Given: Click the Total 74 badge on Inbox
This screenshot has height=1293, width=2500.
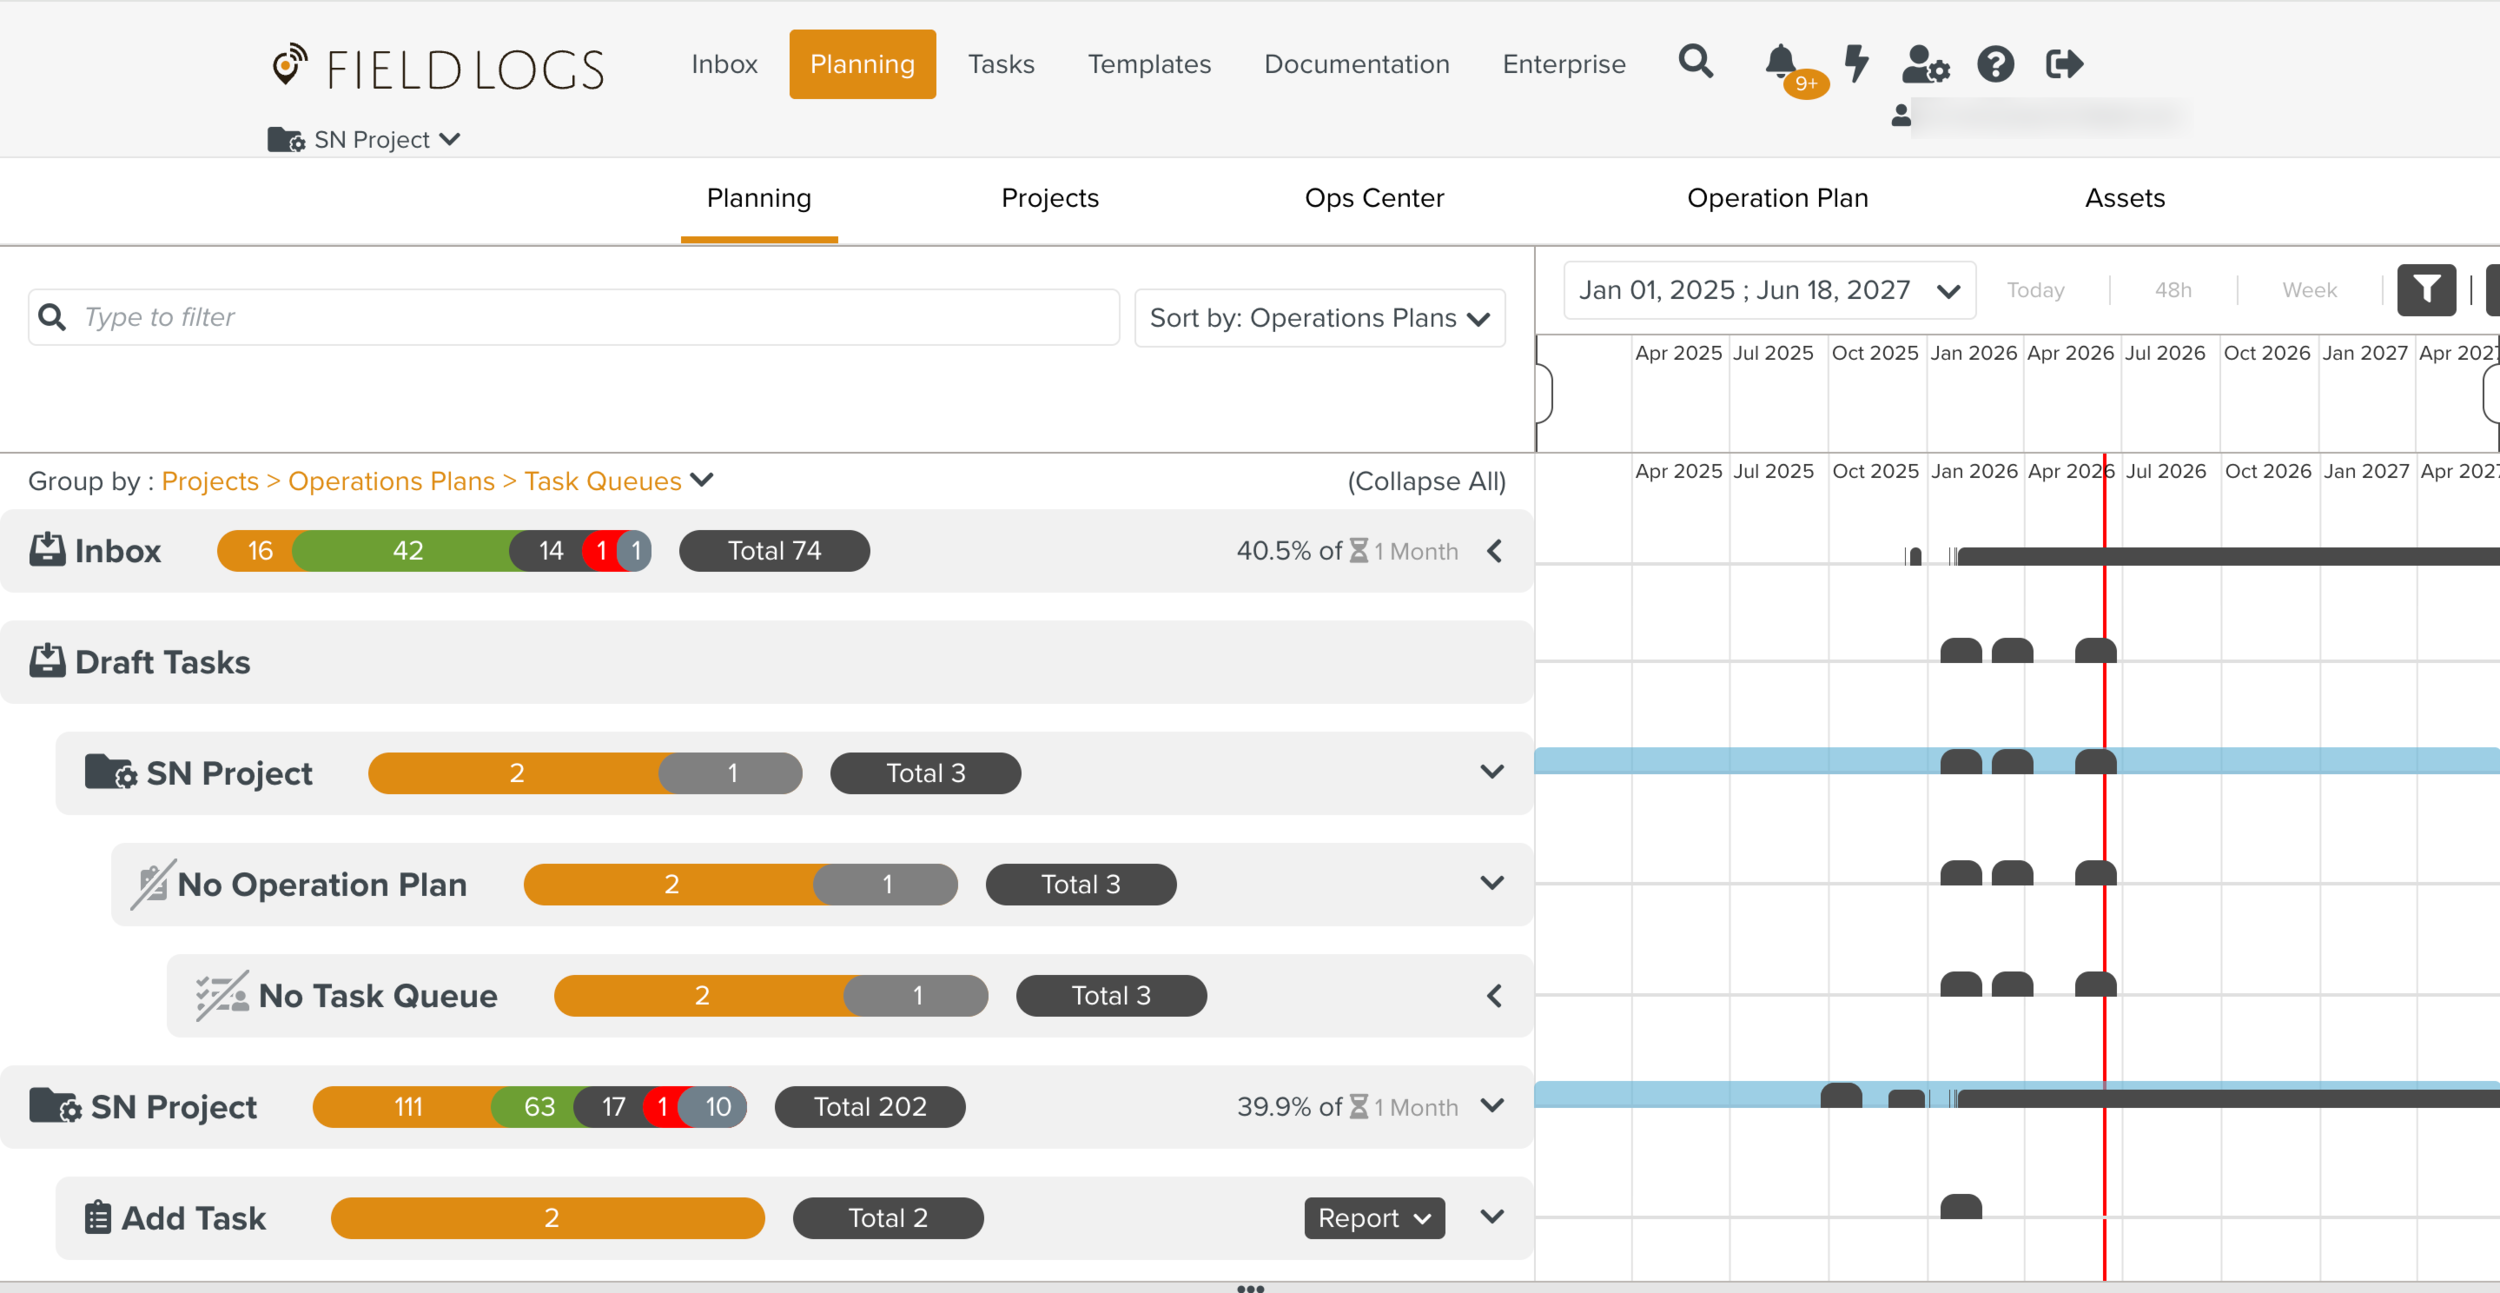Looking at the screenshot, I should 774,551.
